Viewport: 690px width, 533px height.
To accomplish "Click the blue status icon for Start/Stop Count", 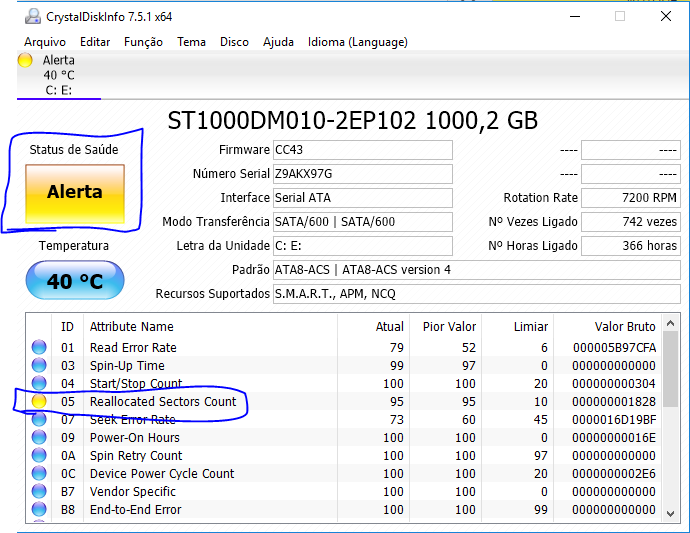I will [39, 383].
